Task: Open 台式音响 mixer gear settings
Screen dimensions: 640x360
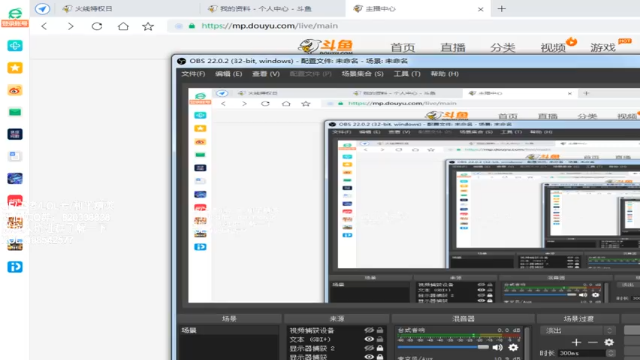Action: (513, 347)
